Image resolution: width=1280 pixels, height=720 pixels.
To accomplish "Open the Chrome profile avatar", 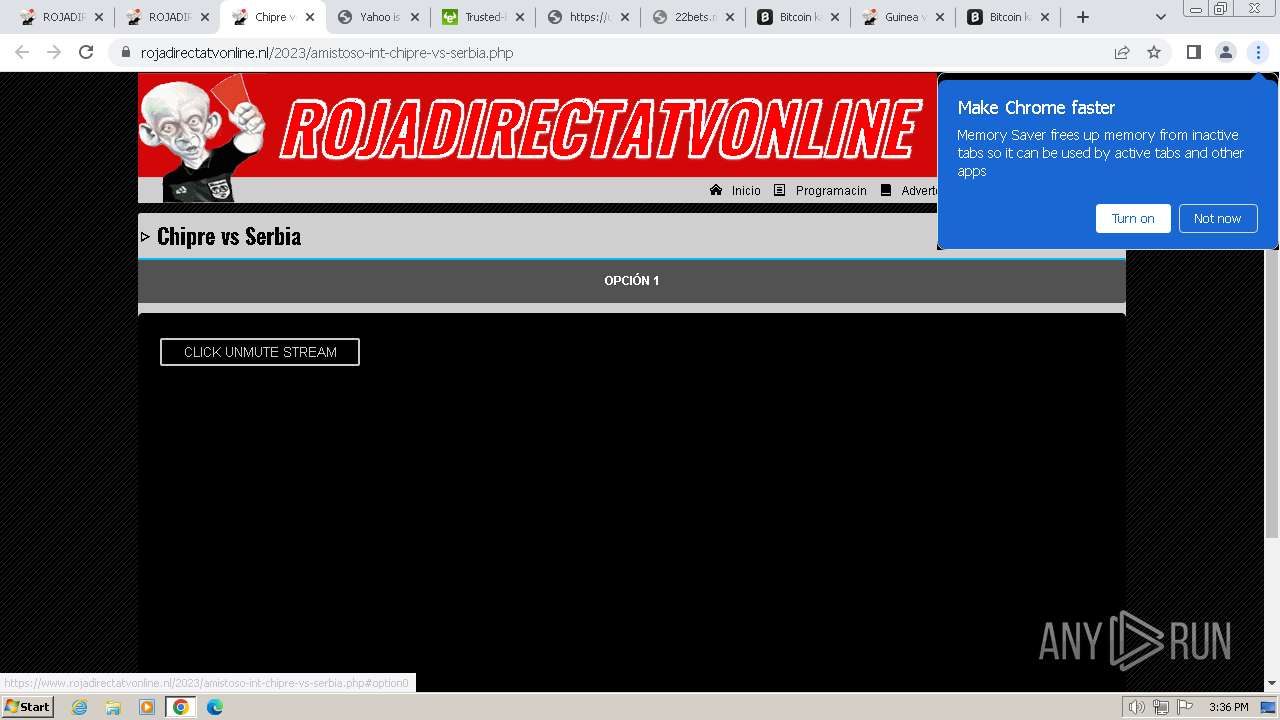I will point(1225,53).
